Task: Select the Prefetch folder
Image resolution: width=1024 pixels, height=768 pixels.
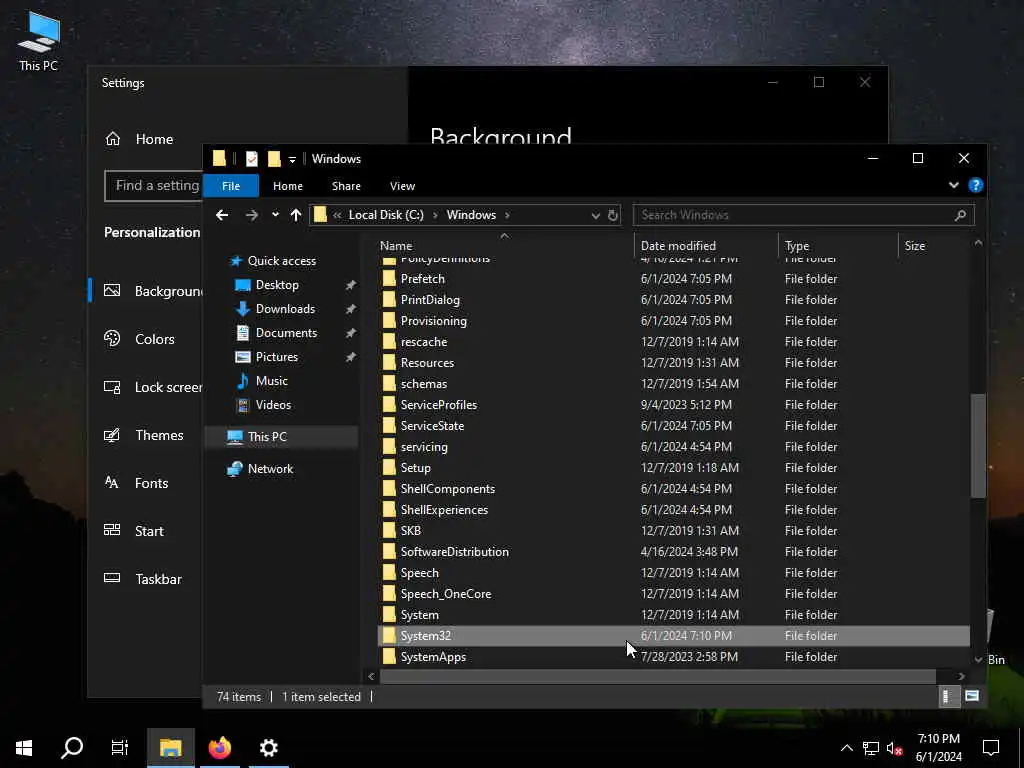Action: 673,279
